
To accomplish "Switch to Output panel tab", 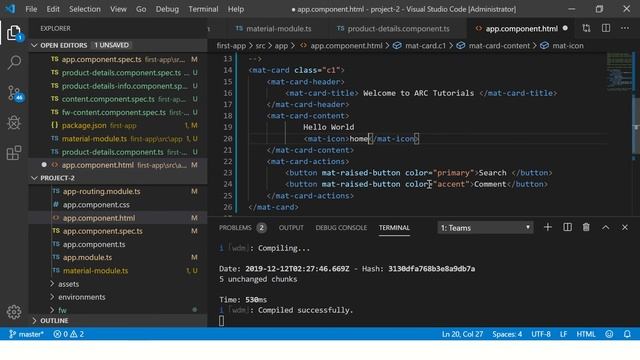I will [291, 228].
